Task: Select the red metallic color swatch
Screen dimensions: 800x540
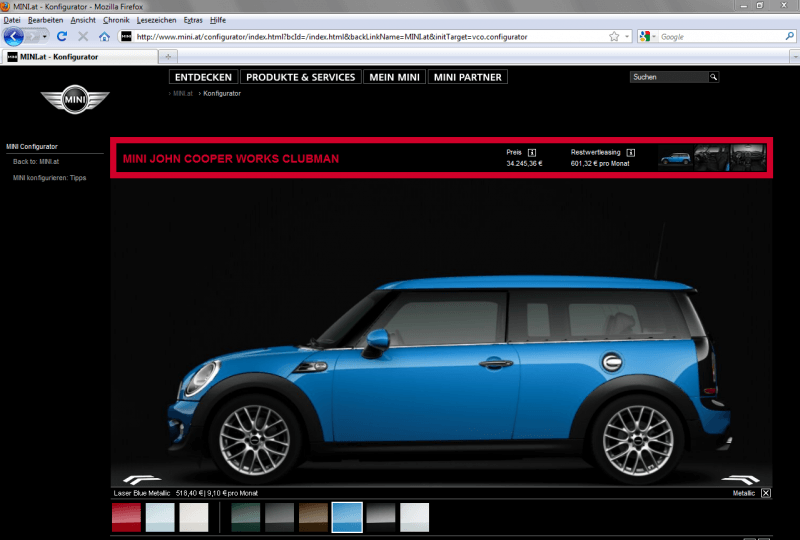Action: tap(126, 517)
